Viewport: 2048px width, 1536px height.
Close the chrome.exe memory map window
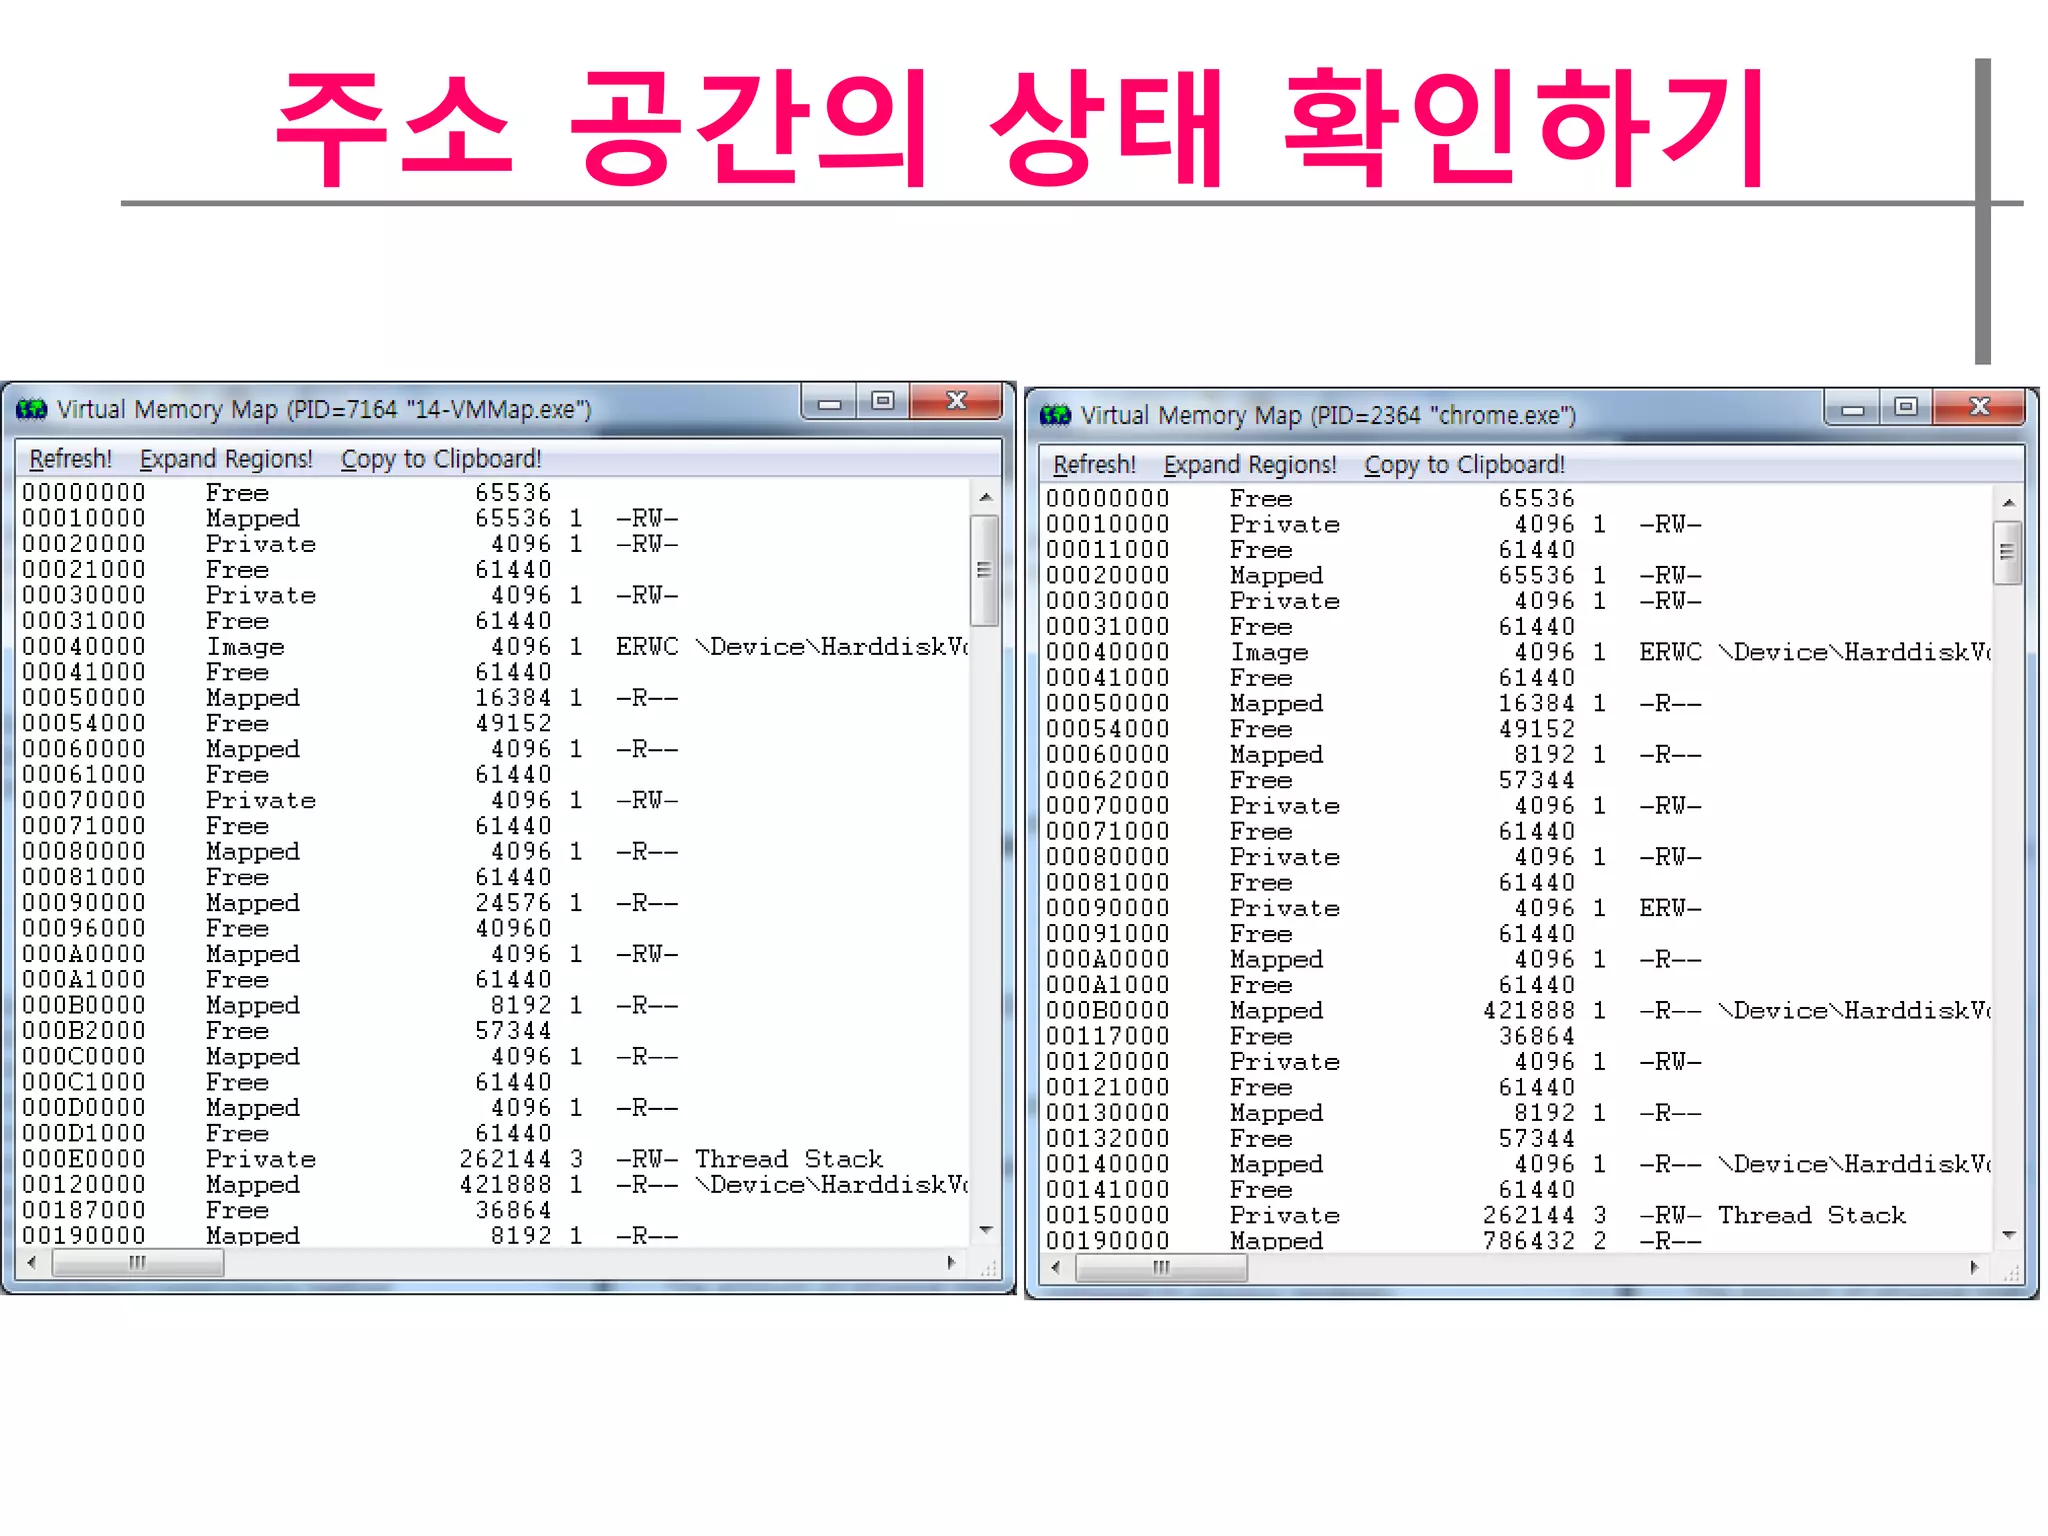coord(1980,408)
